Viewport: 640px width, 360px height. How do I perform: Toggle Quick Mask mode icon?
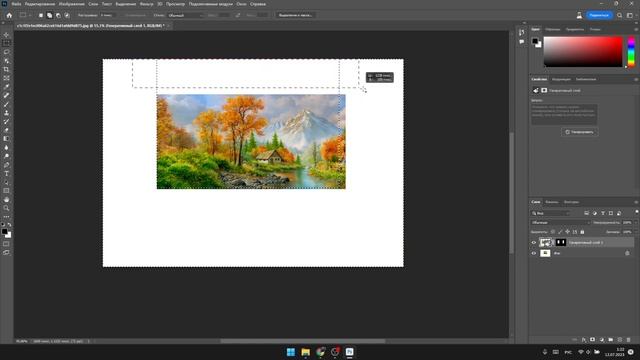coord(6,244)
